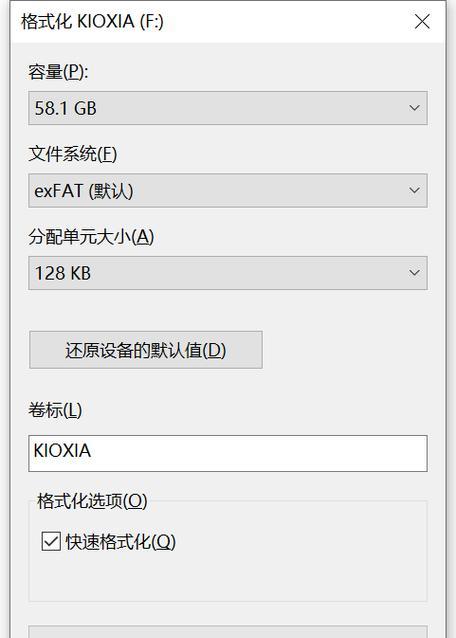The width and height of the screenshot is (456, 638).
Task: Click the 还原设备的默认值(D) button
Action: (x=146, y=350)
